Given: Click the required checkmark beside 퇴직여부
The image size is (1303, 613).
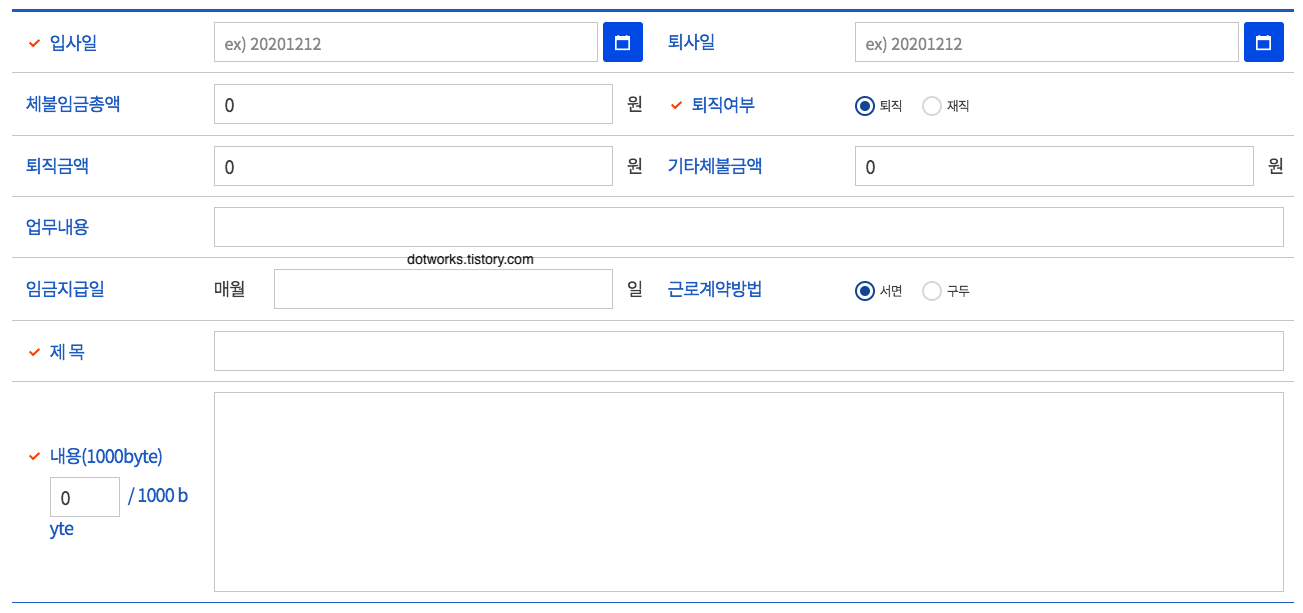Looking at the screenshot, I should 675,104.
